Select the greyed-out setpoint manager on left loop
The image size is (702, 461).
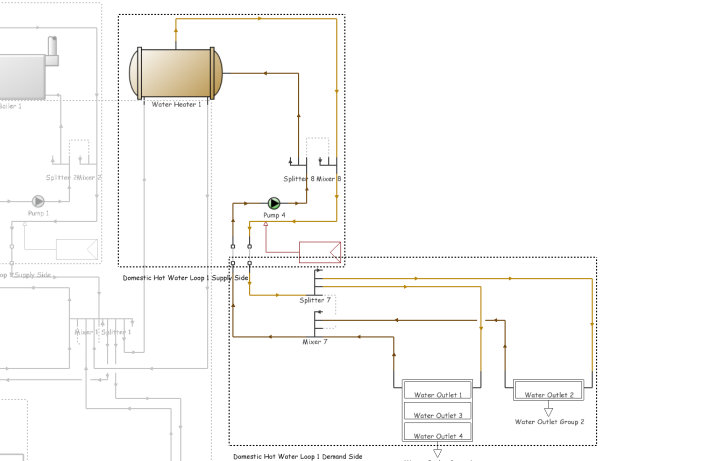[76, 249]
